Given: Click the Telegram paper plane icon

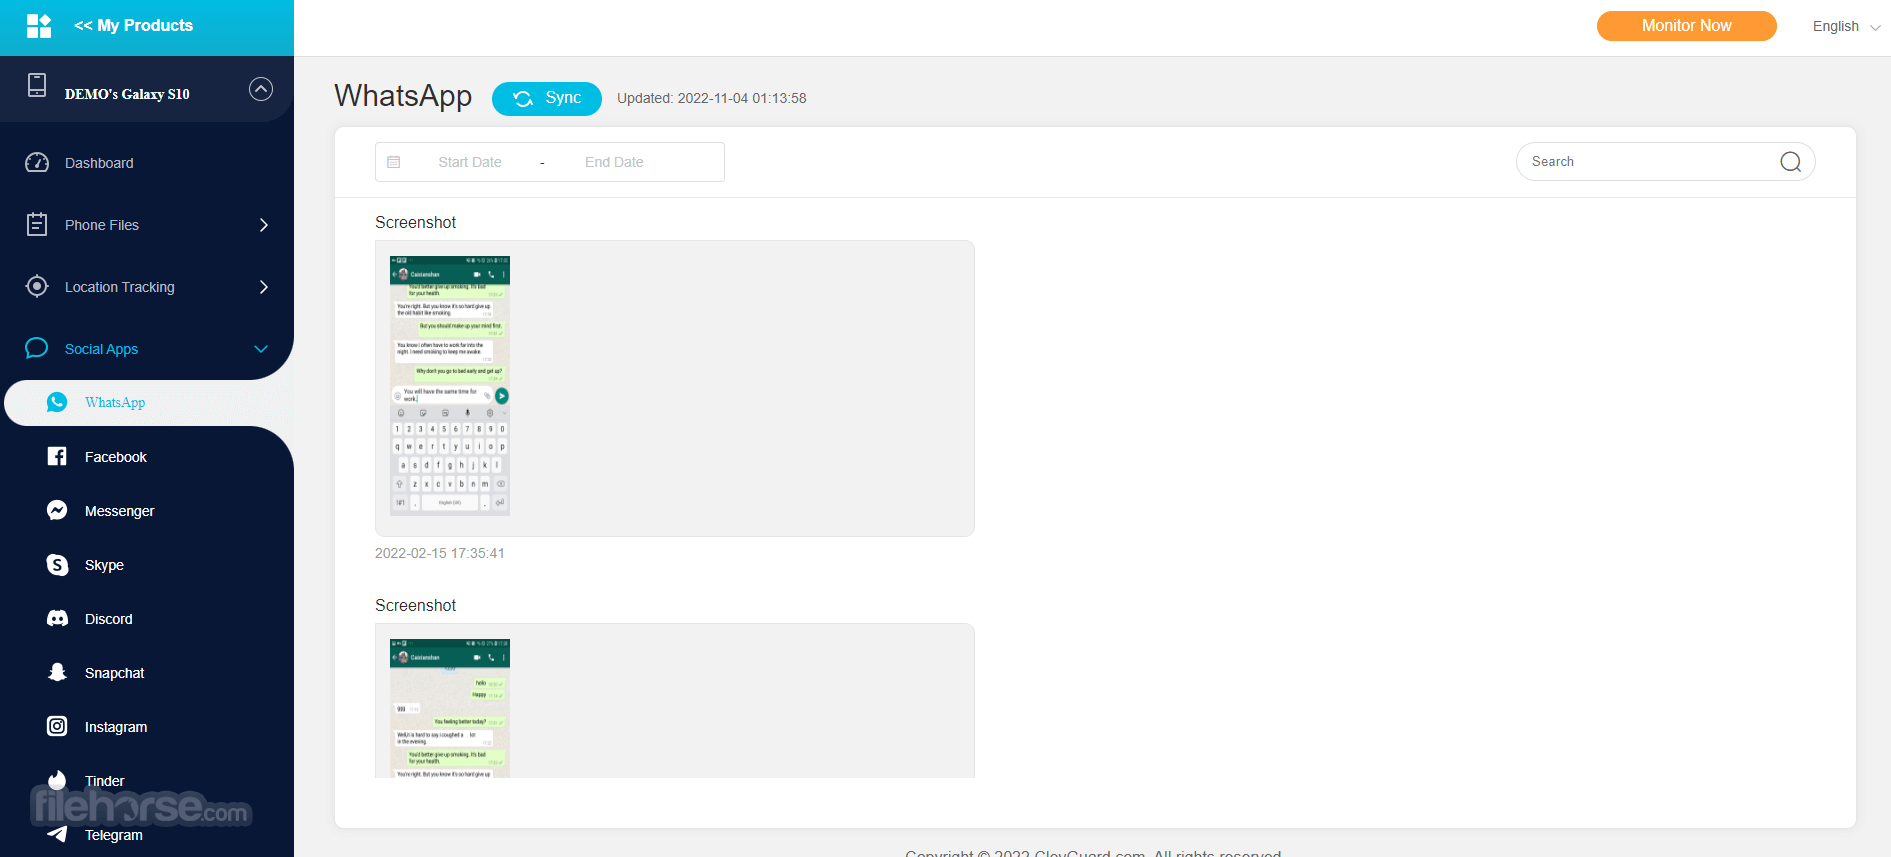Looking at the screenshot, I should (x=57, y=835).
